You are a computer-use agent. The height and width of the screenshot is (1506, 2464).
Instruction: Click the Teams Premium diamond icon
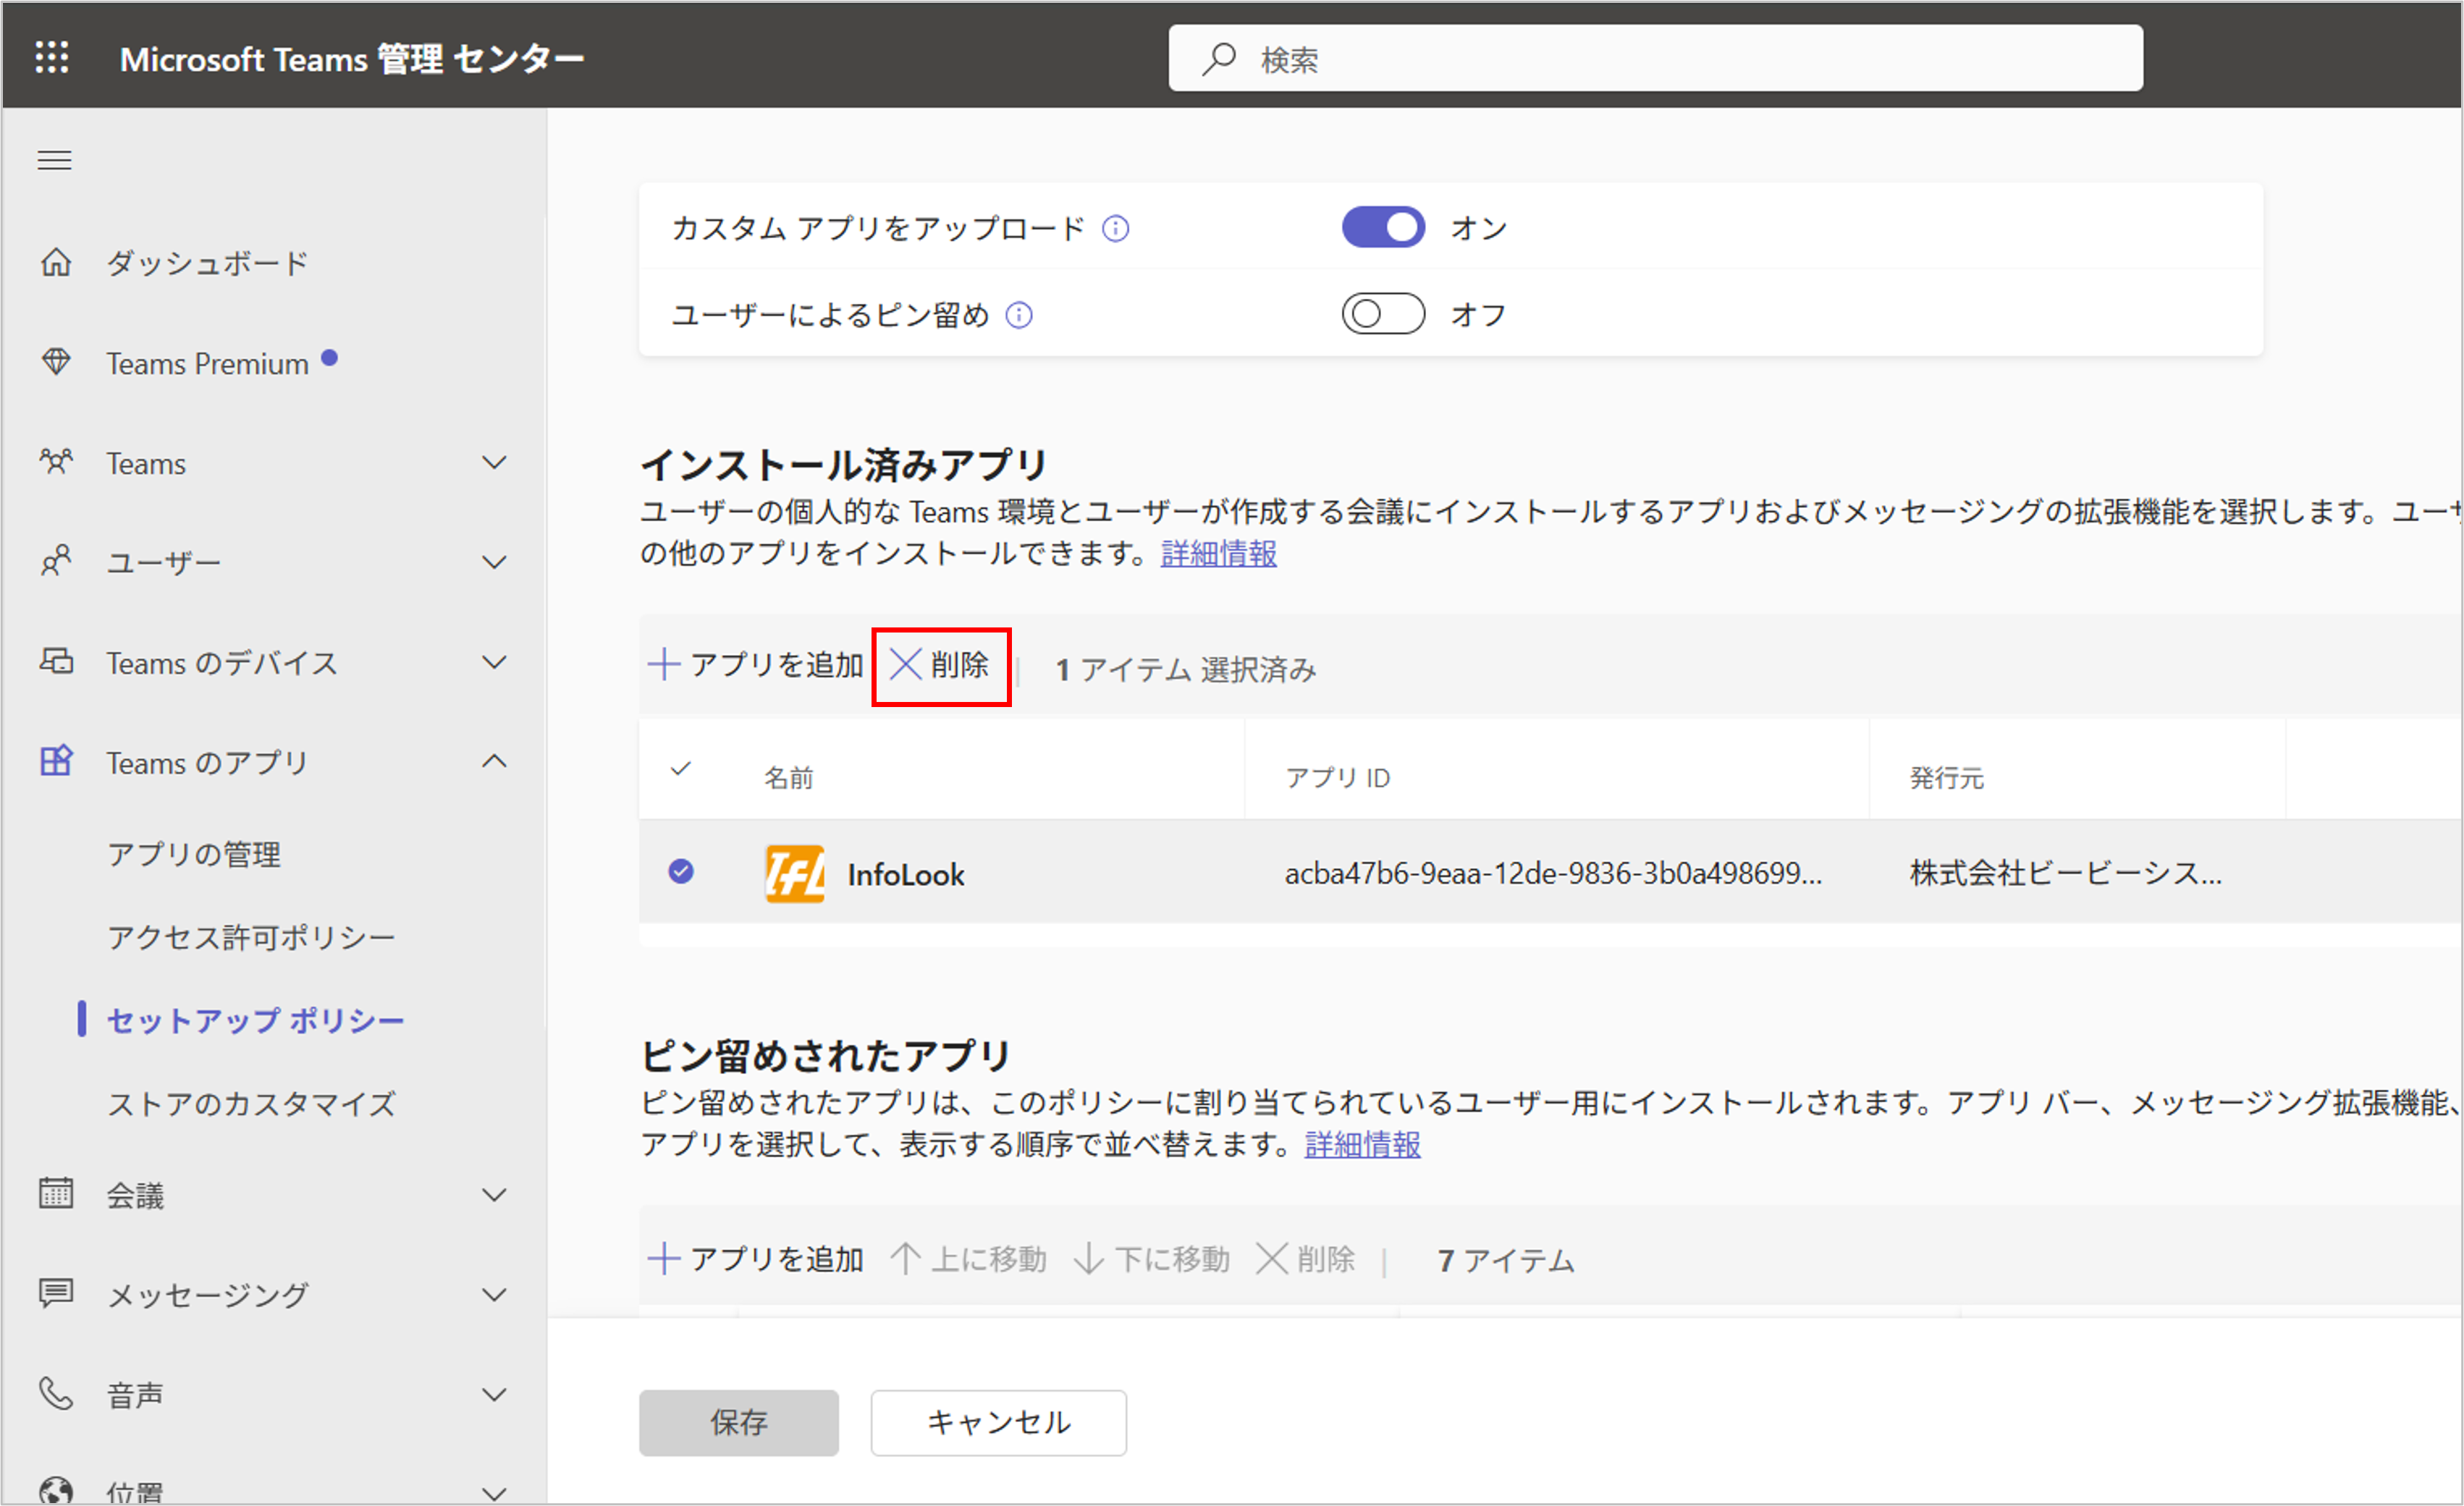56,362
